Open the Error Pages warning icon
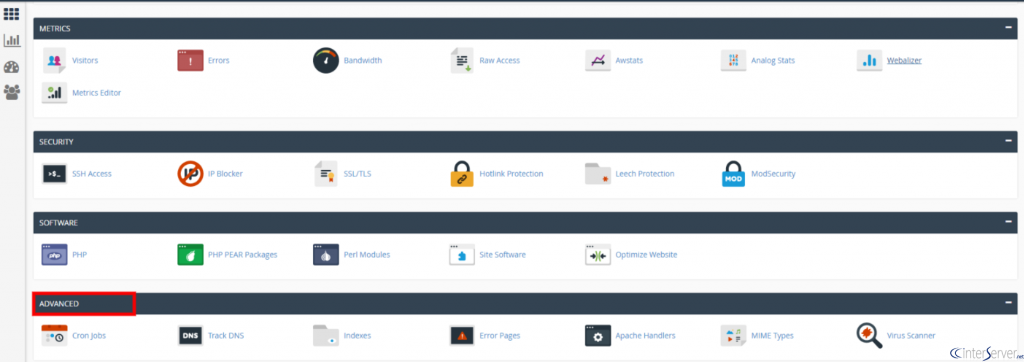 point(462,335)
